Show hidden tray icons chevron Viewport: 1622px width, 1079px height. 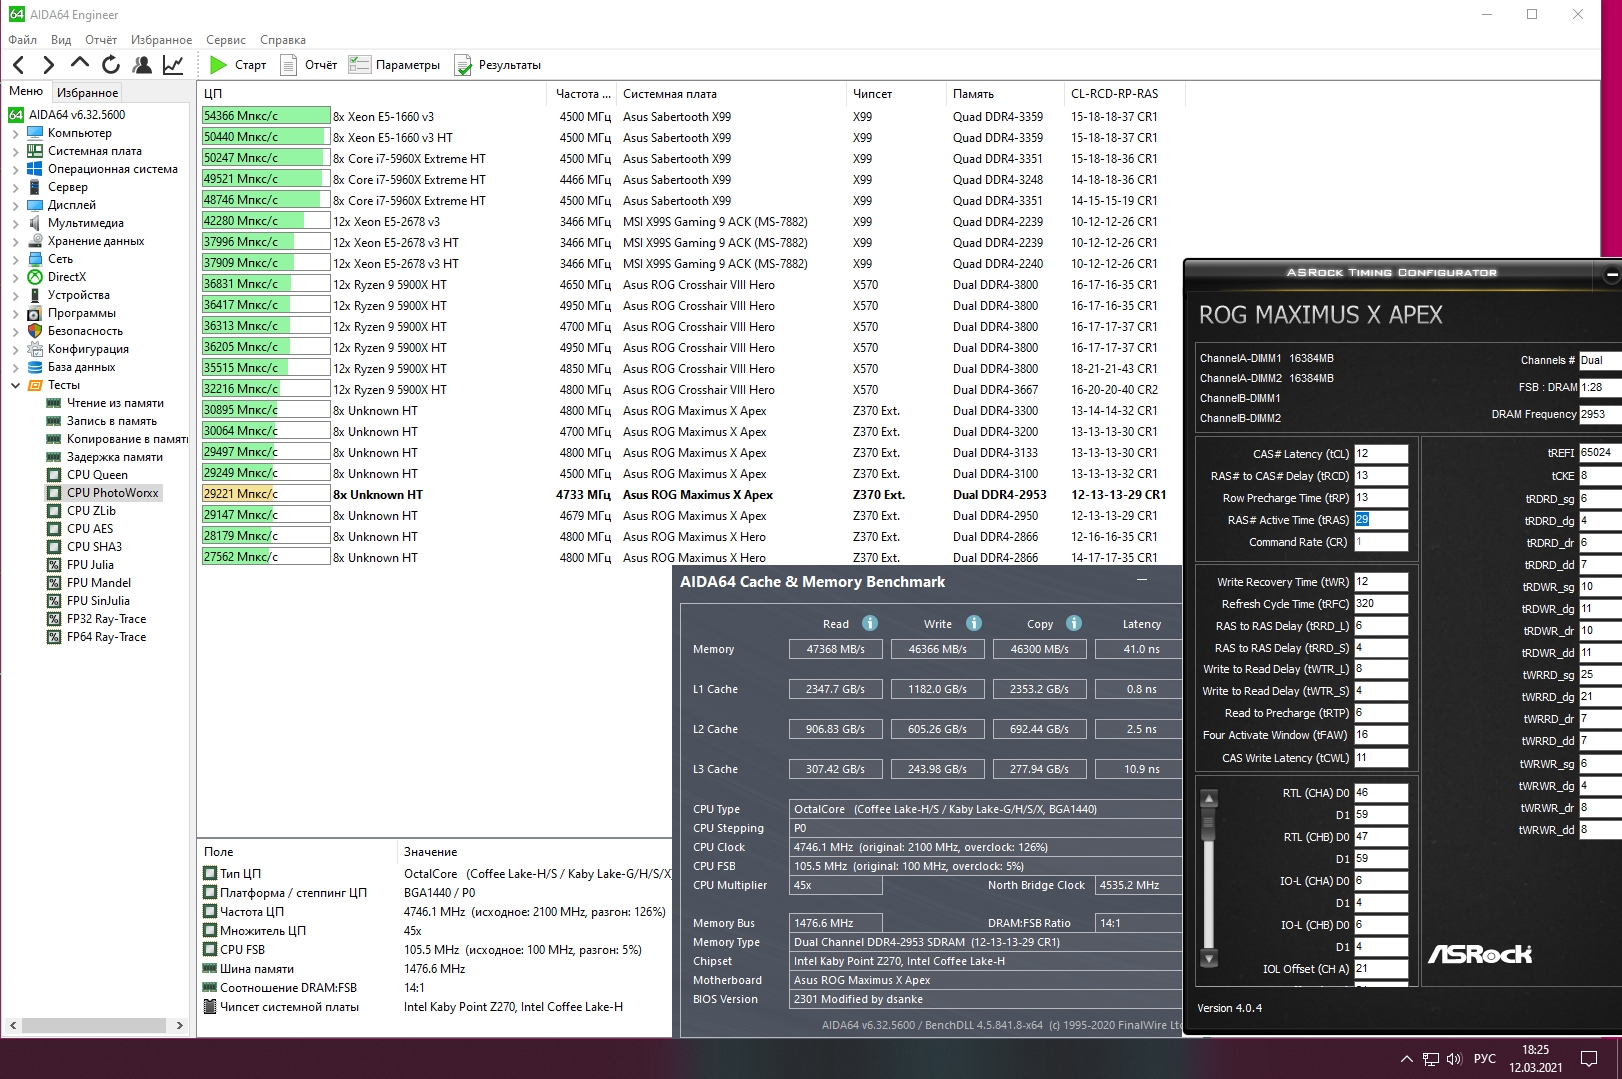pos(1407,1058)
